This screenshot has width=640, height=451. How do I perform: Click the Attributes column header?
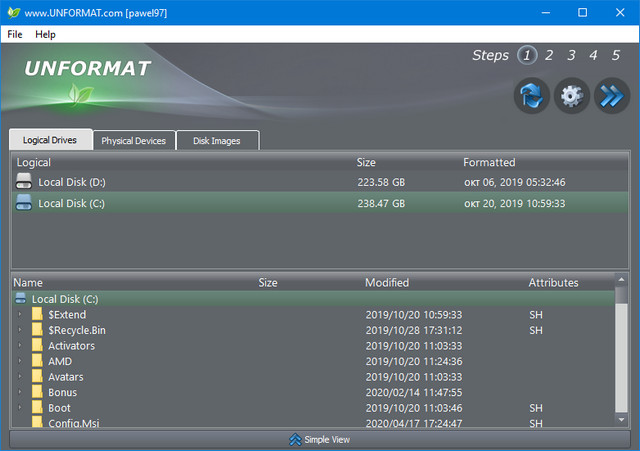[x=553, y=282]
